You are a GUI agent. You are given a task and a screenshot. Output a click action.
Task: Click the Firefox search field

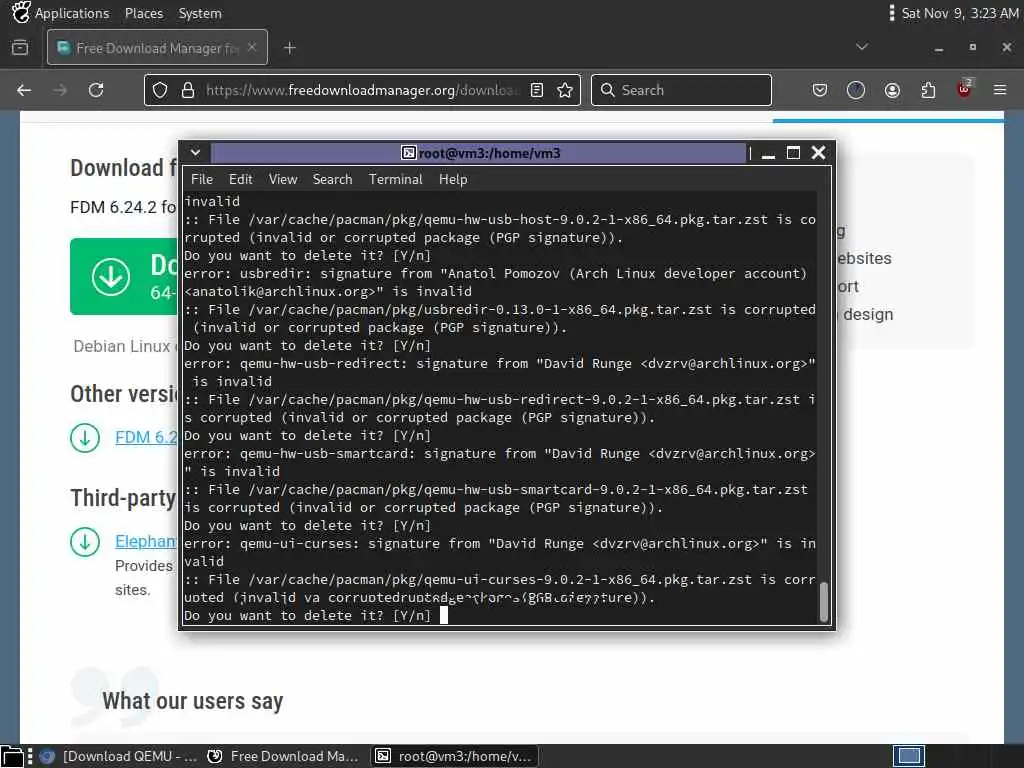pyautogui.click(x=681, y=90)
